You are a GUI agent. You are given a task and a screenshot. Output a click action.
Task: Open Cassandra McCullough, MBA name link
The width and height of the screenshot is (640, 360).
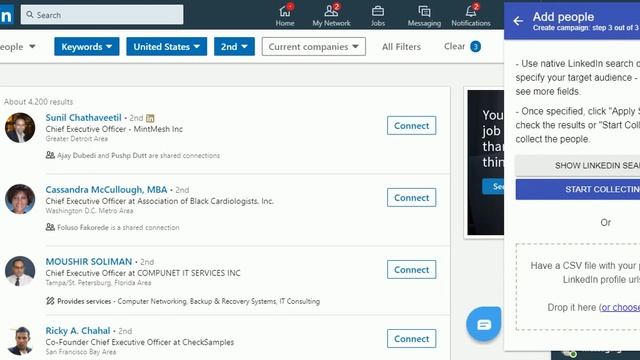point(106,189)
